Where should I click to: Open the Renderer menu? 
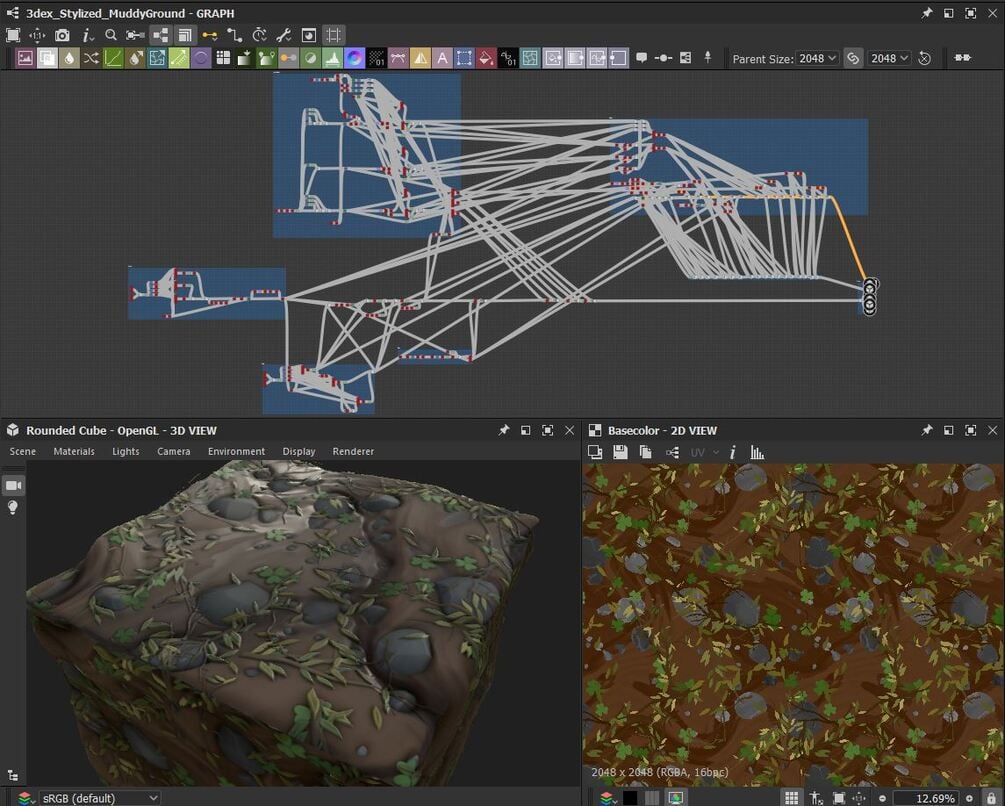(x=353, y=452)
